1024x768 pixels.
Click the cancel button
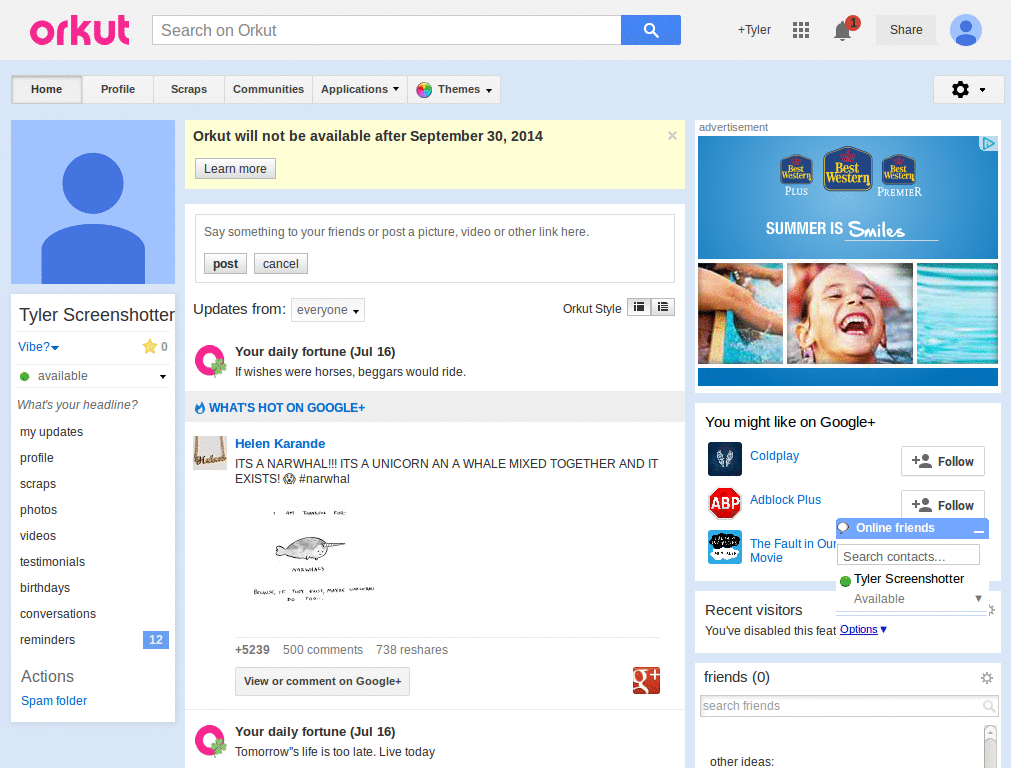(281, 264)
